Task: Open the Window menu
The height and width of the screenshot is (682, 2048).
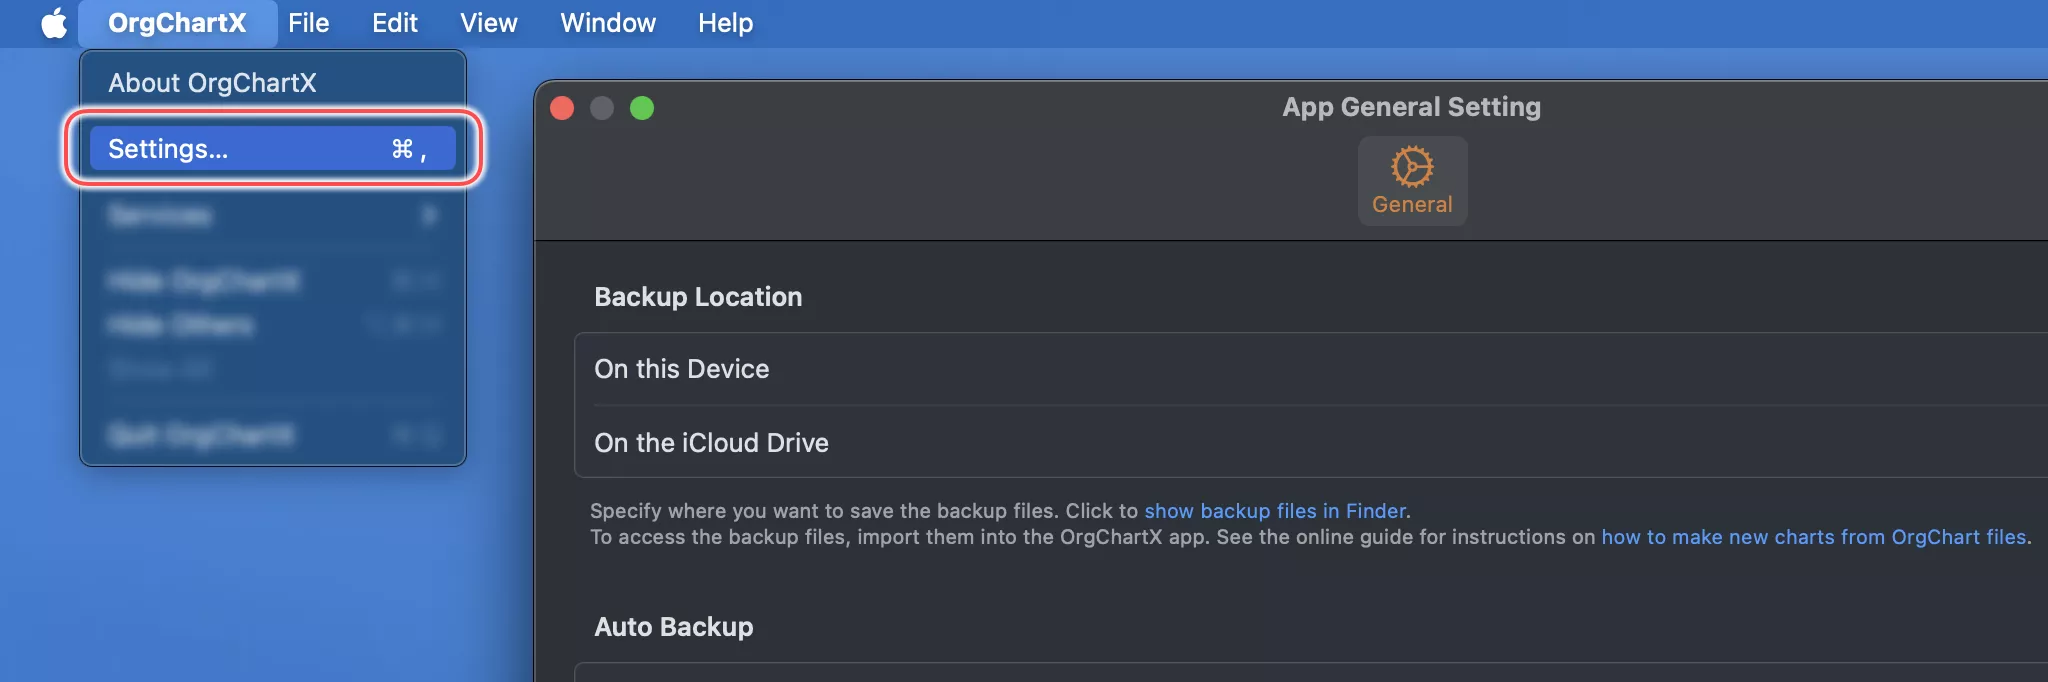Action: (x=608, y=23)
